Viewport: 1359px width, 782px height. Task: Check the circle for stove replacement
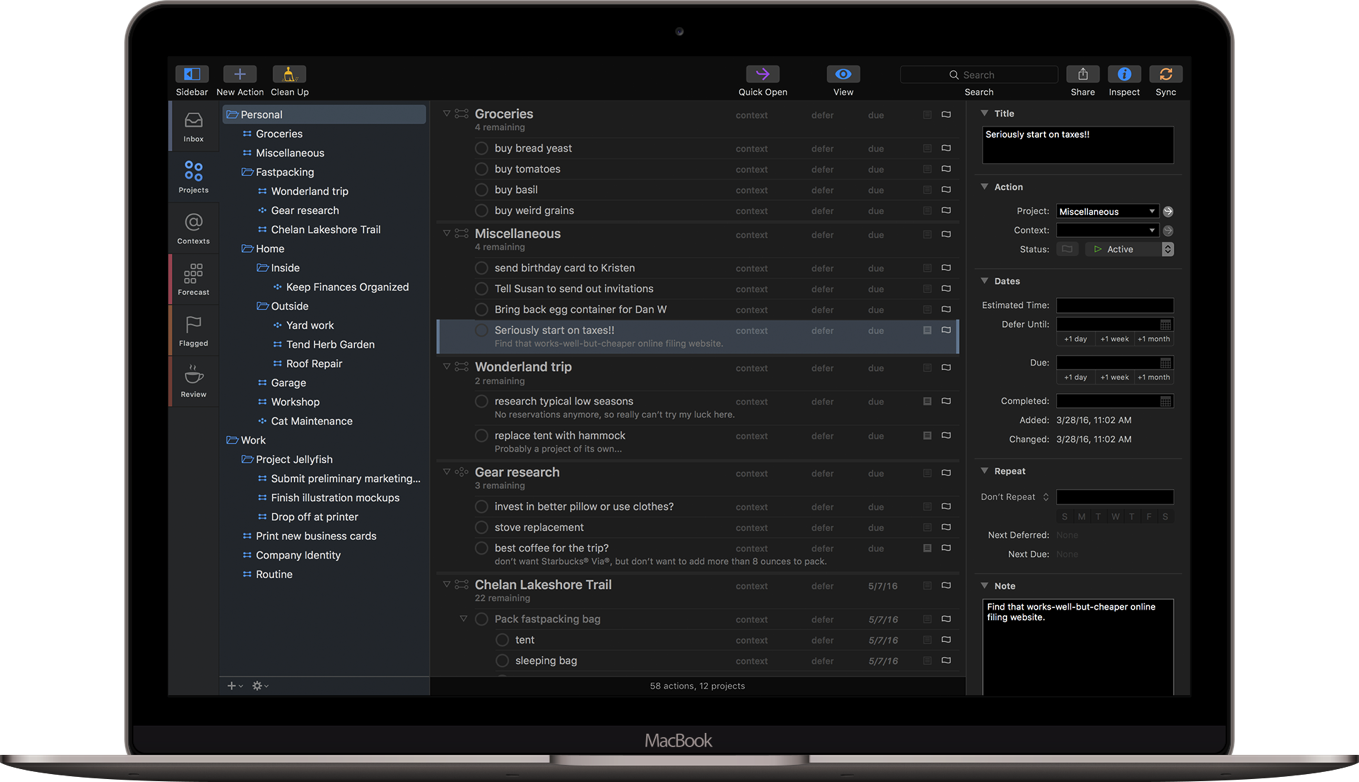481,527
